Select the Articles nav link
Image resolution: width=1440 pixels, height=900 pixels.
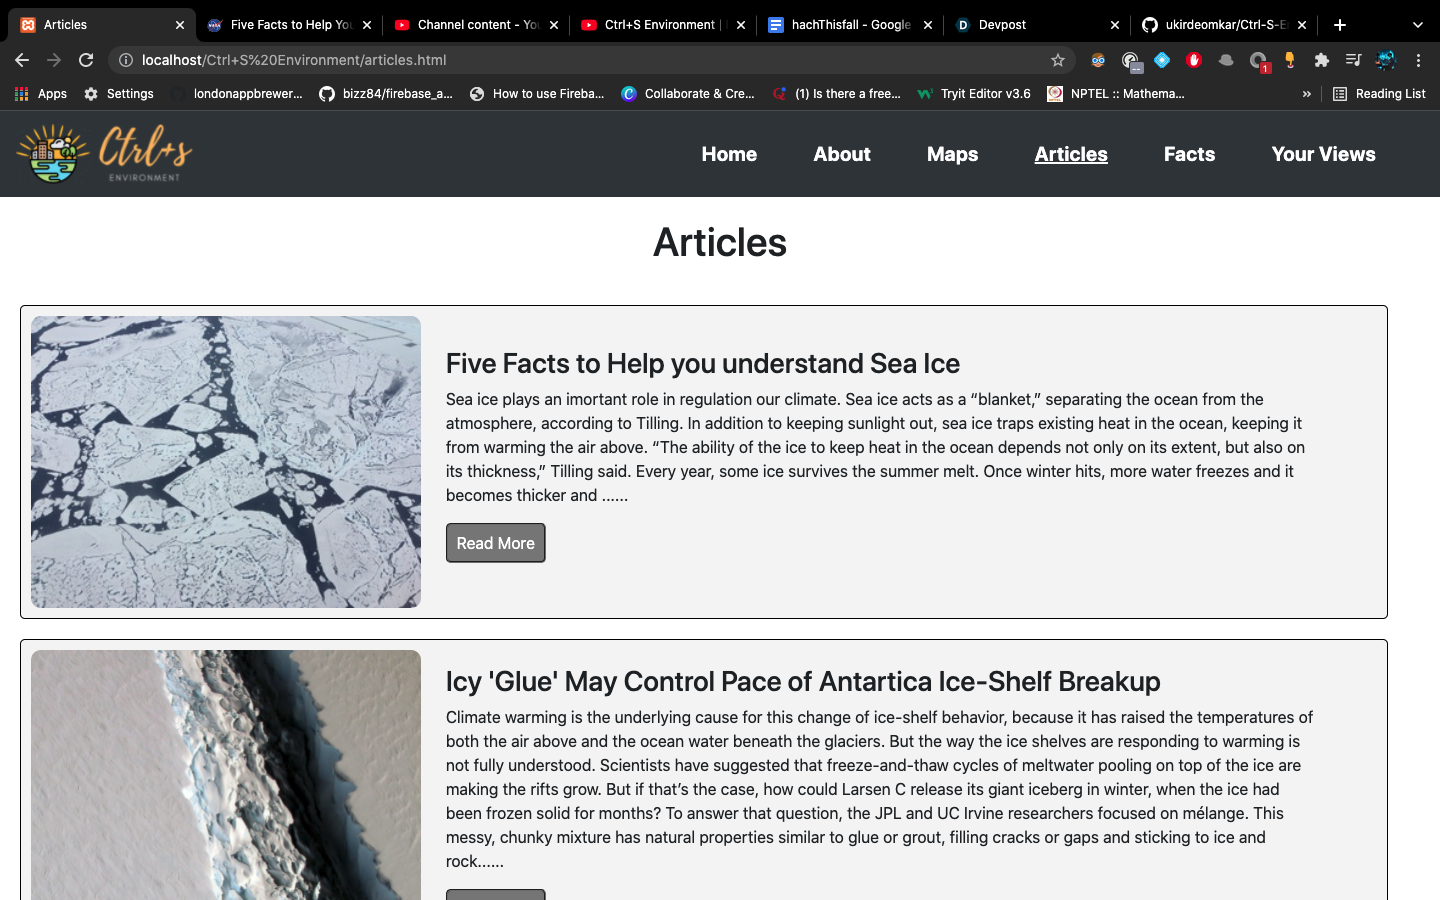tap(1071, 154)
